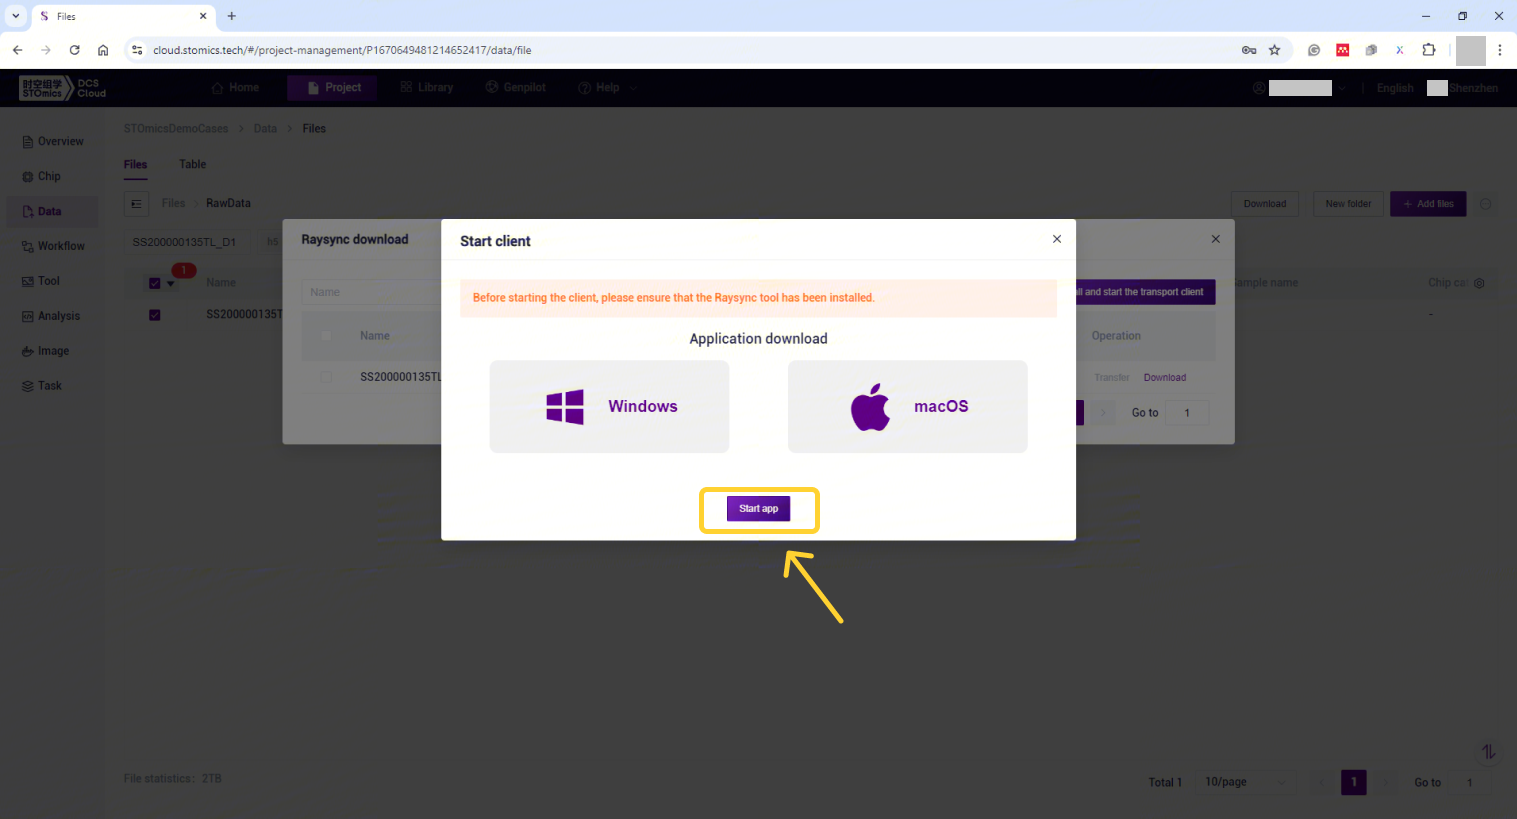The image size is (1517, 819).
Task: Check the Raysync list header checkbox
Action: tap(326, 336)
